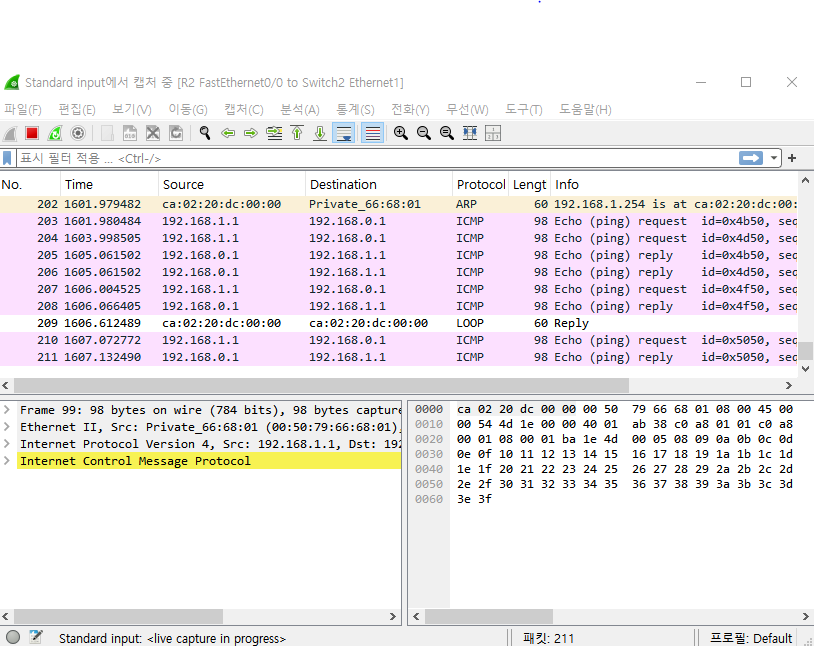Open the 무선(W) menu
This screenshot has height=646, width=814.
tap(467, 110)
